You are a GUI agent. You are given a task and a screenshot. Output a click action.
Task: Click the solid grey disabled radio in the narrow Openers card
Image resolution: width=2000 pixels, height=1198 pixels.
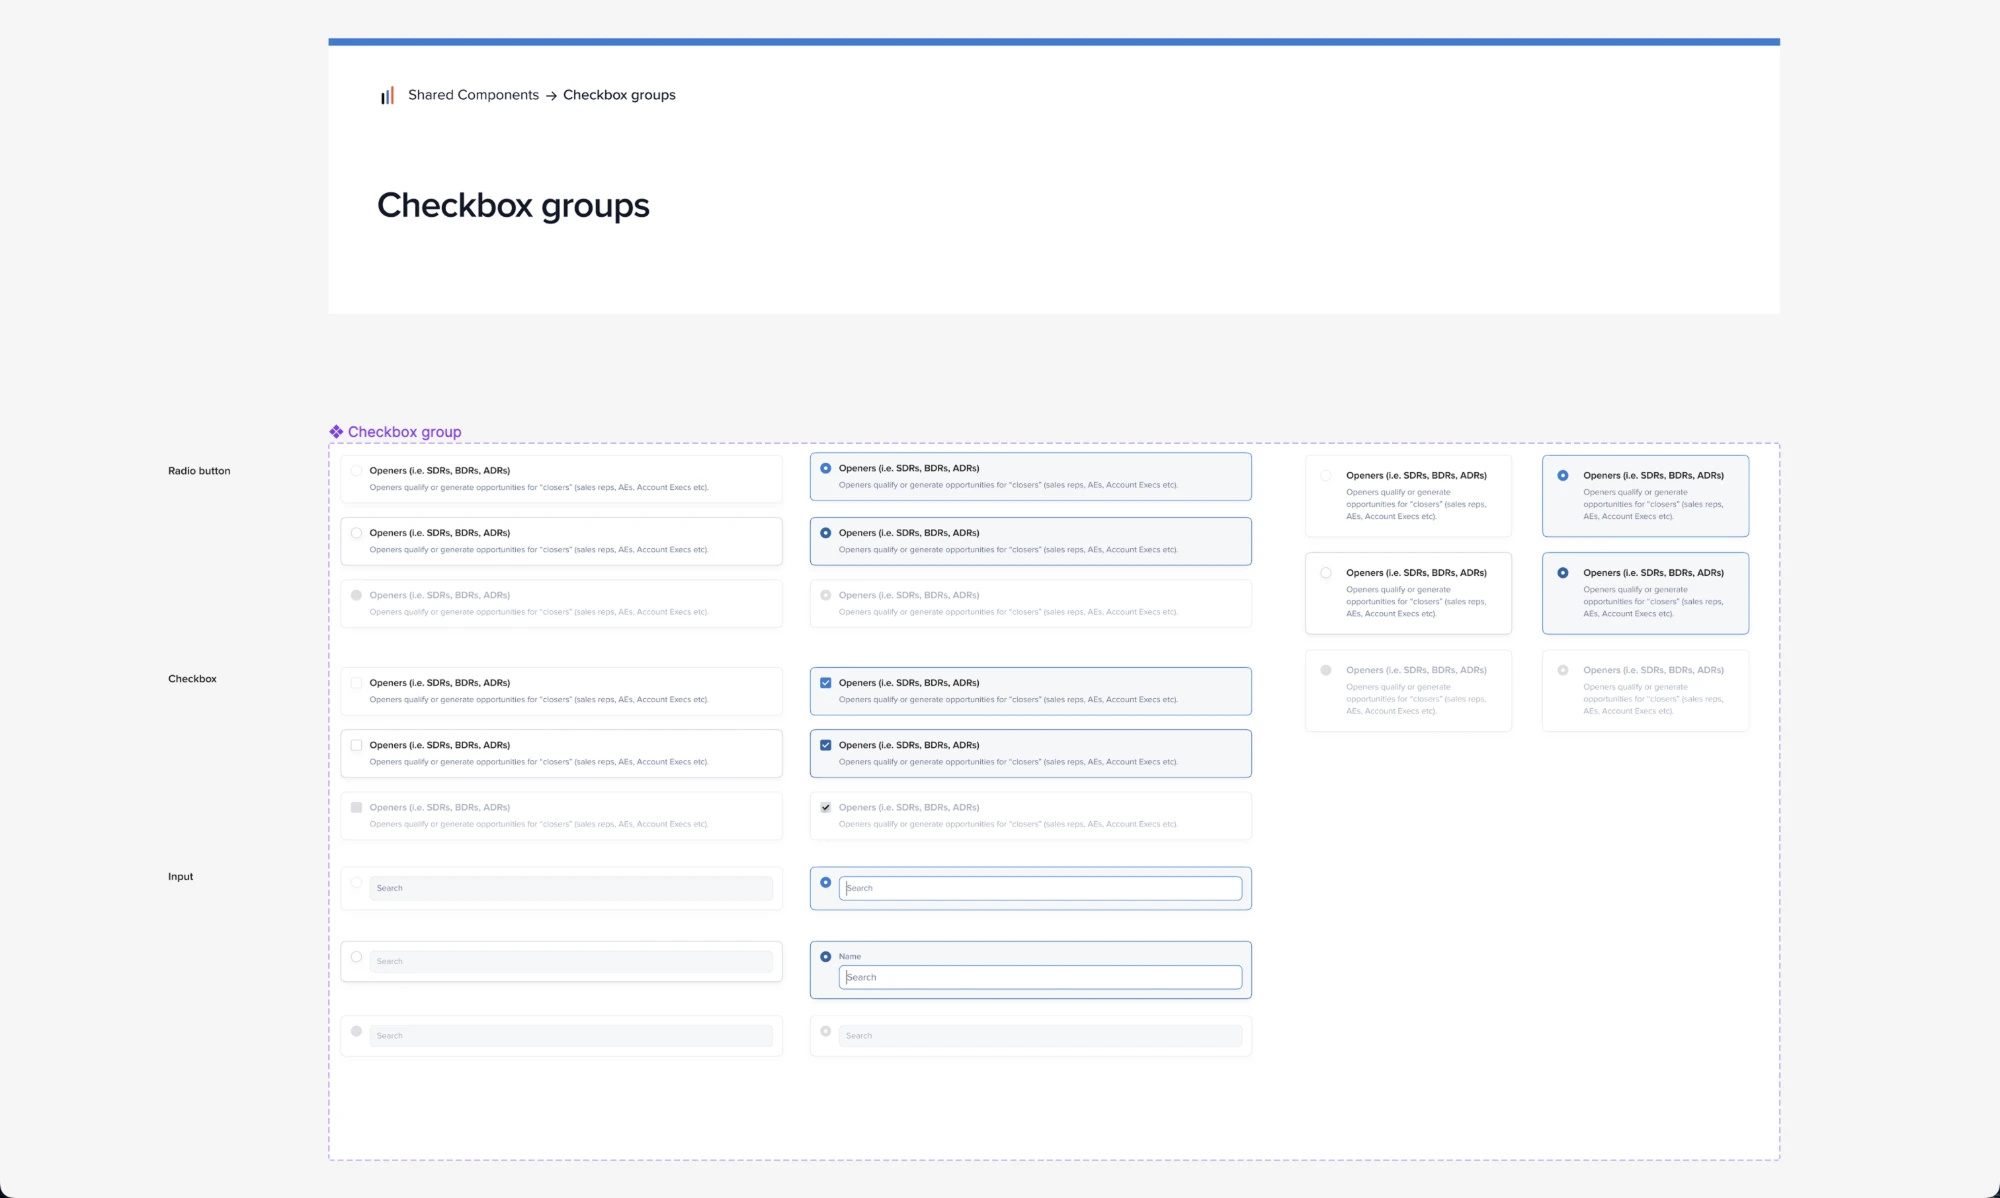point(1326,670)
